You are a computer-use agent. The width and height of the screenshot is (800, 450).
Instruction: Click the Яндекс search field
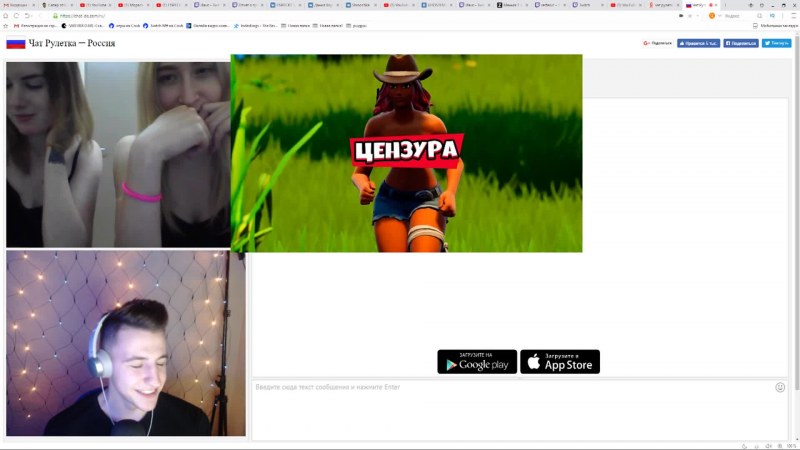(x=739, y=16)
